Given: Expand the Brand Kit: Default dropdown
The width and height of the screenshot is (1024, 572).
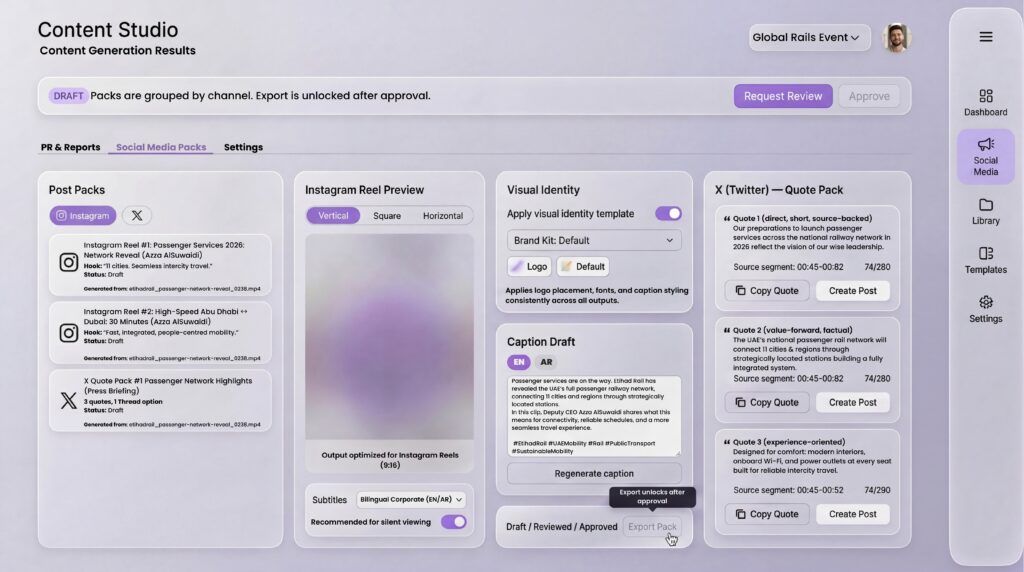Looking at the screenshot, I should tap(594, 240).
